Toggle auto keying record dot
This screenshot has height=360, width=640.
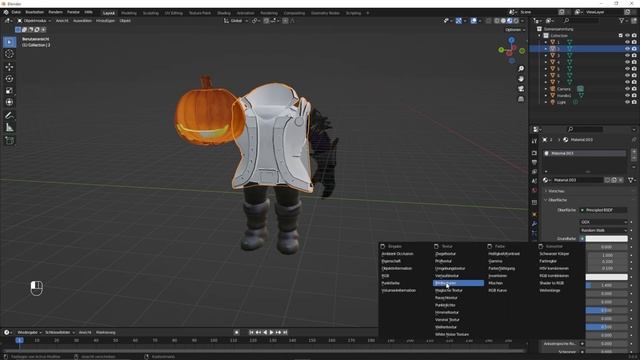click(236, 332)
